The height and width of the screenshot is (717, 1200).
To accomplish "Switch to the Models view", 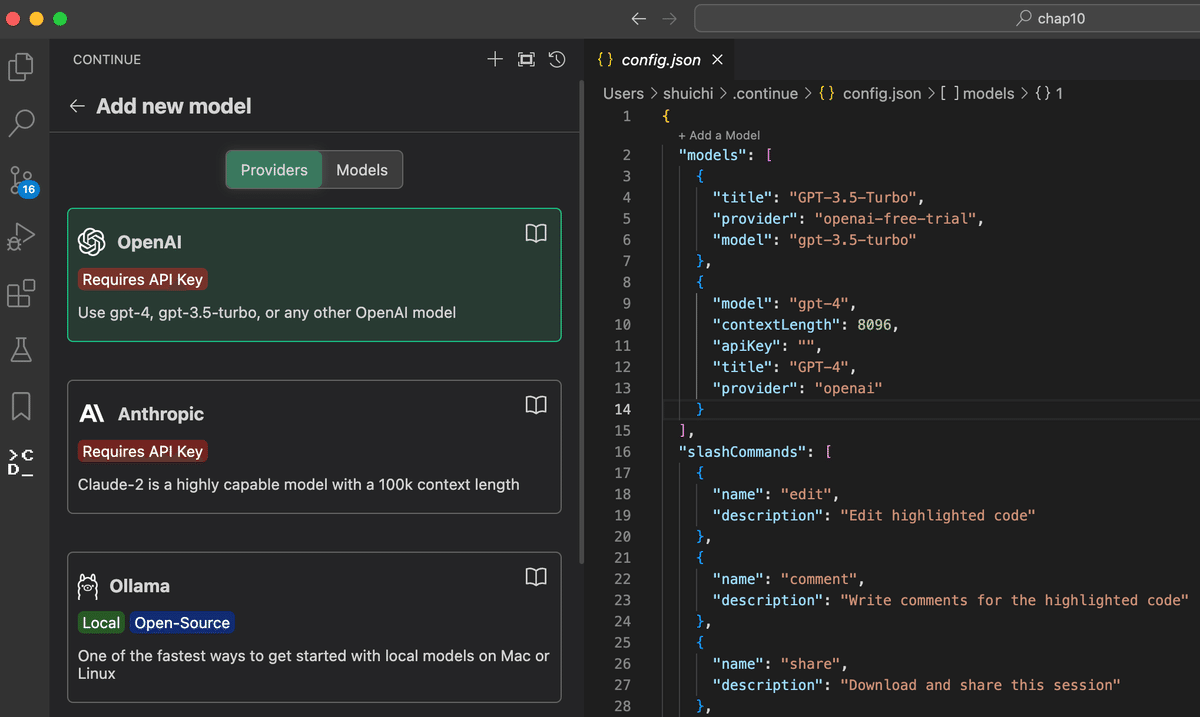I will (361, 169).
